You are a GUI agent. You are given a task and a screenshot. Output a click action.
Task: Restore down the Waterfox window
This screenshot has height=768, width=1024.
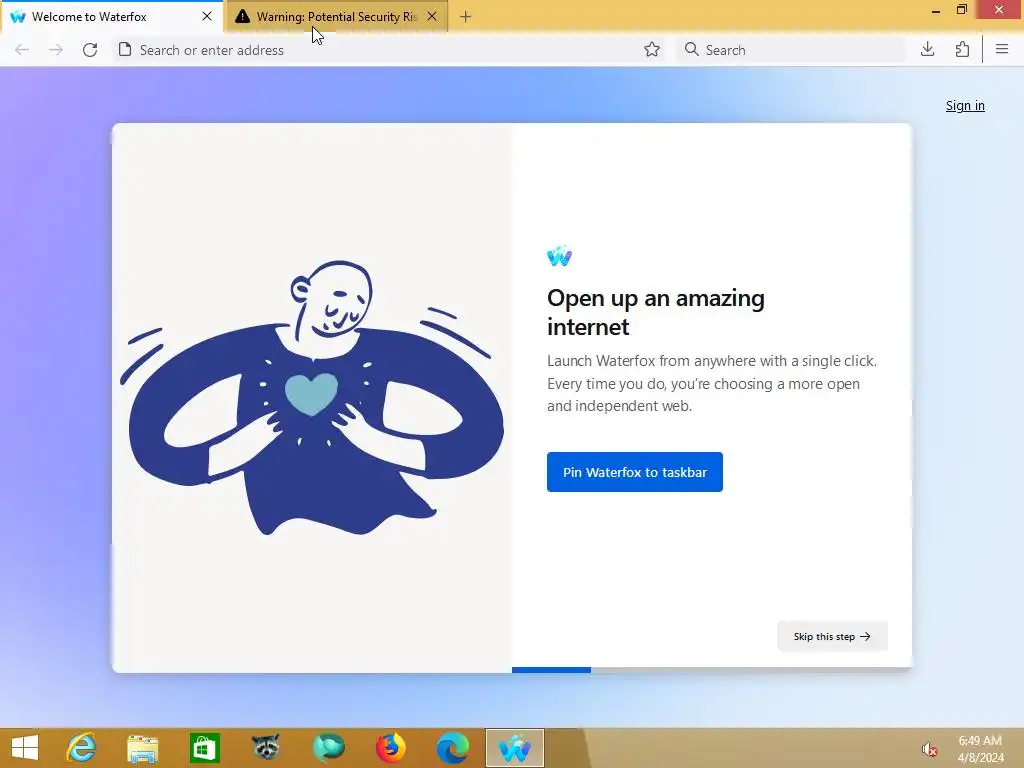pyautogui.click(x=962, y=10)
